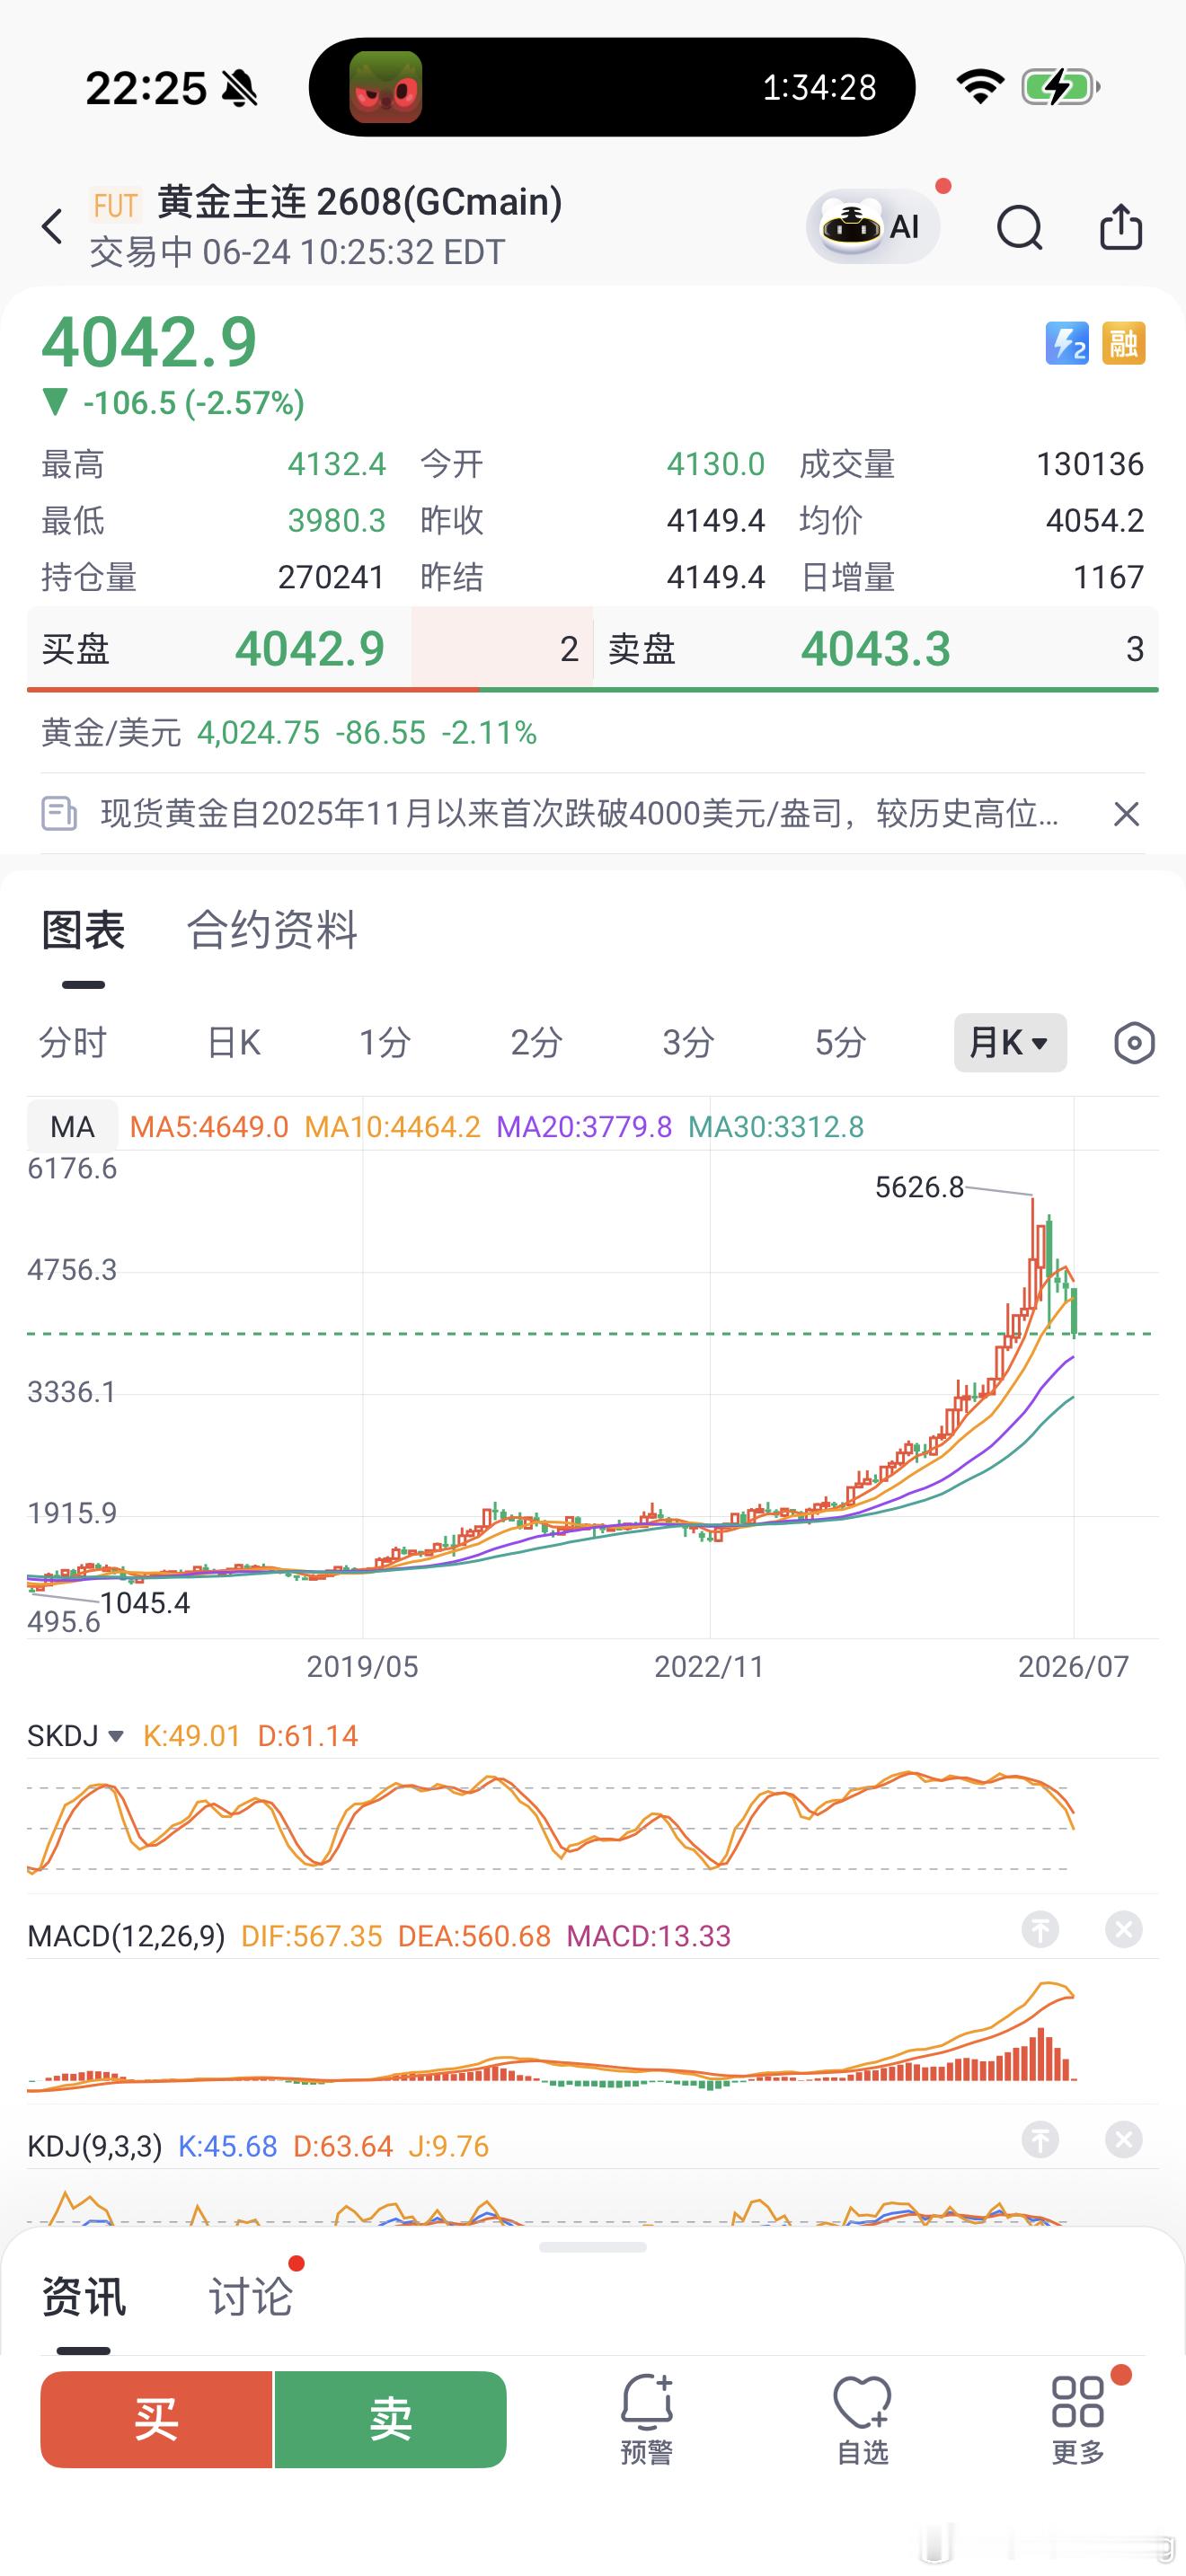
Task: Open the 资讯 news tab
Action: pos(83,2296)
